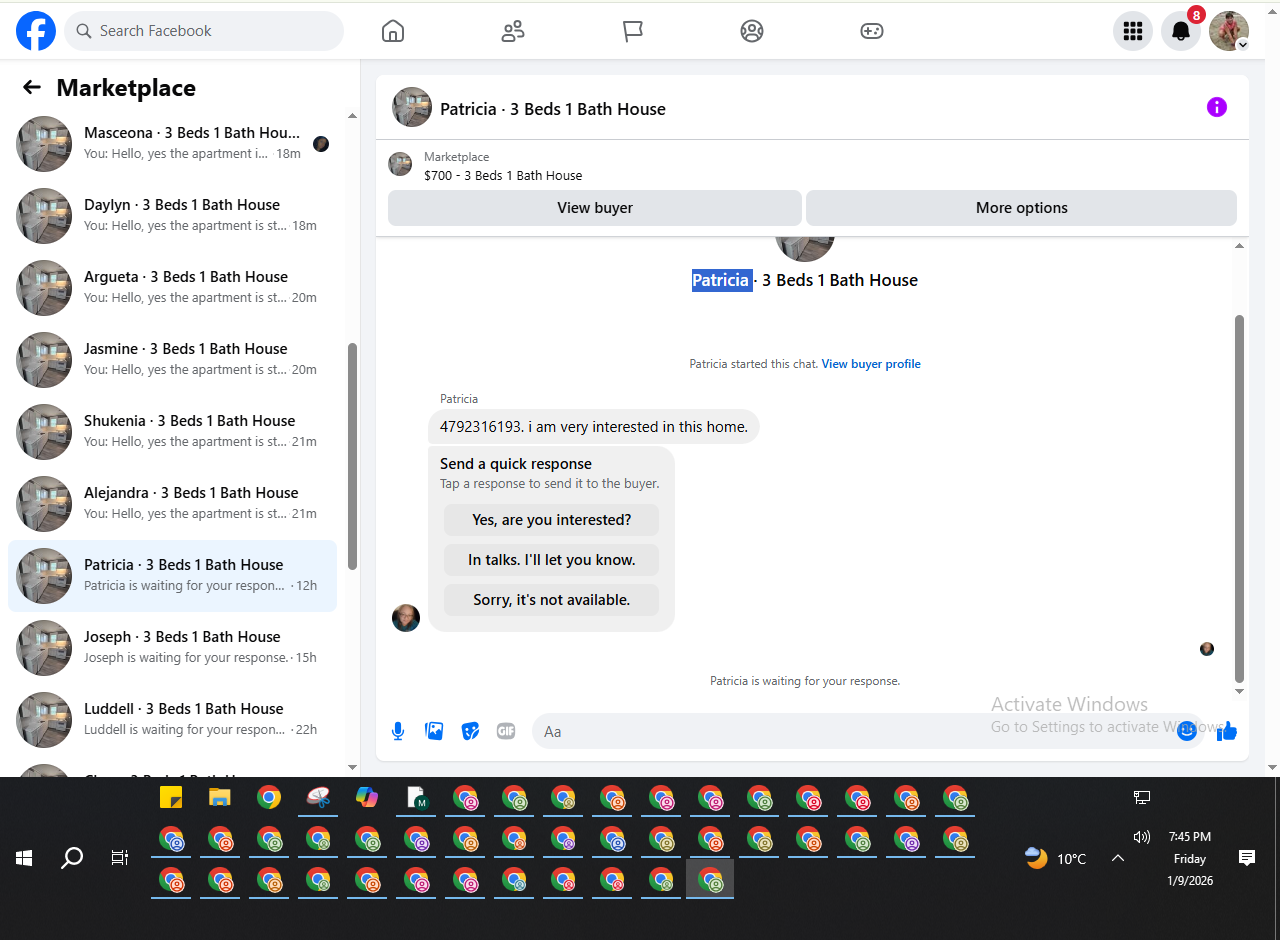The height and width of the screenshot is (940, 1280).
Task: Open Argueta's conversation
Action: 172,288
